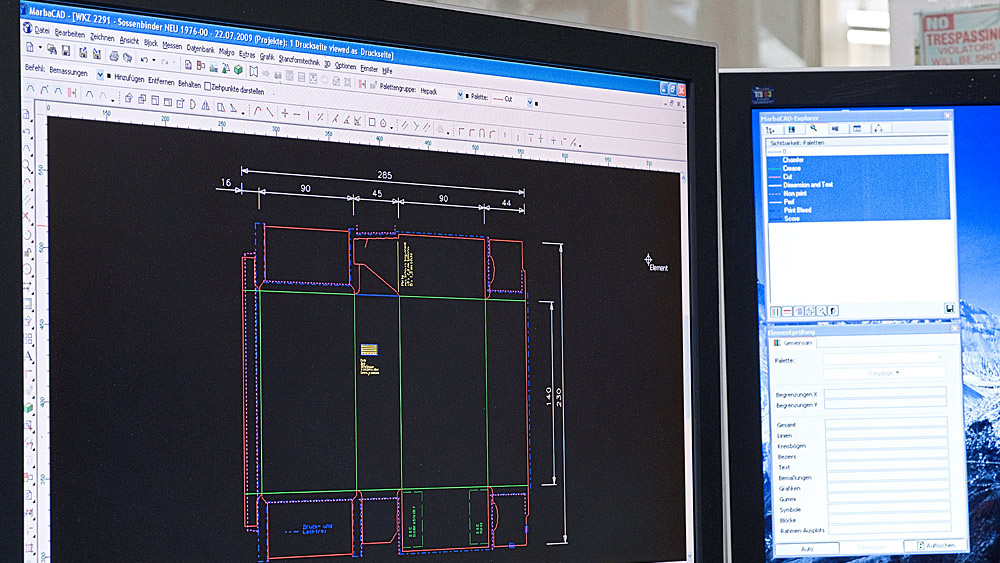Image resolution: width=1000 pixels, height=563 pixels.
Task: Click the green cube icon in left toolbar
Action: (29, 407)
